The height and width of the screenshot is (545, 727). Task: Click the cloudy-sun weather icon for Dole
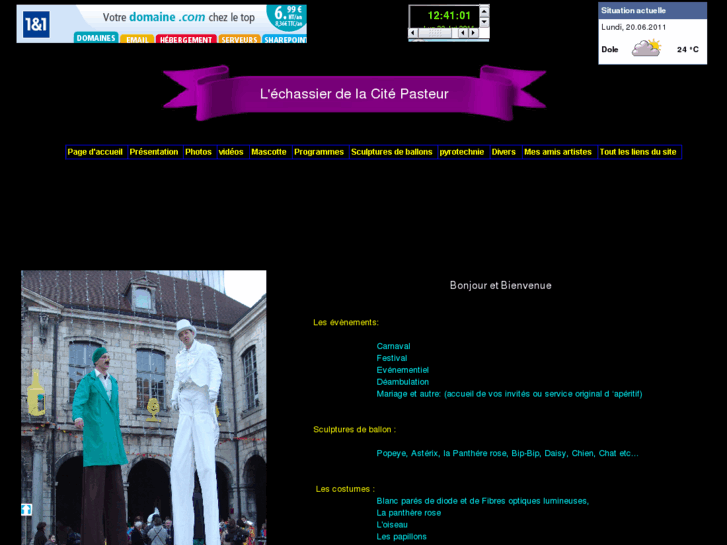click(x=647, y=48)
